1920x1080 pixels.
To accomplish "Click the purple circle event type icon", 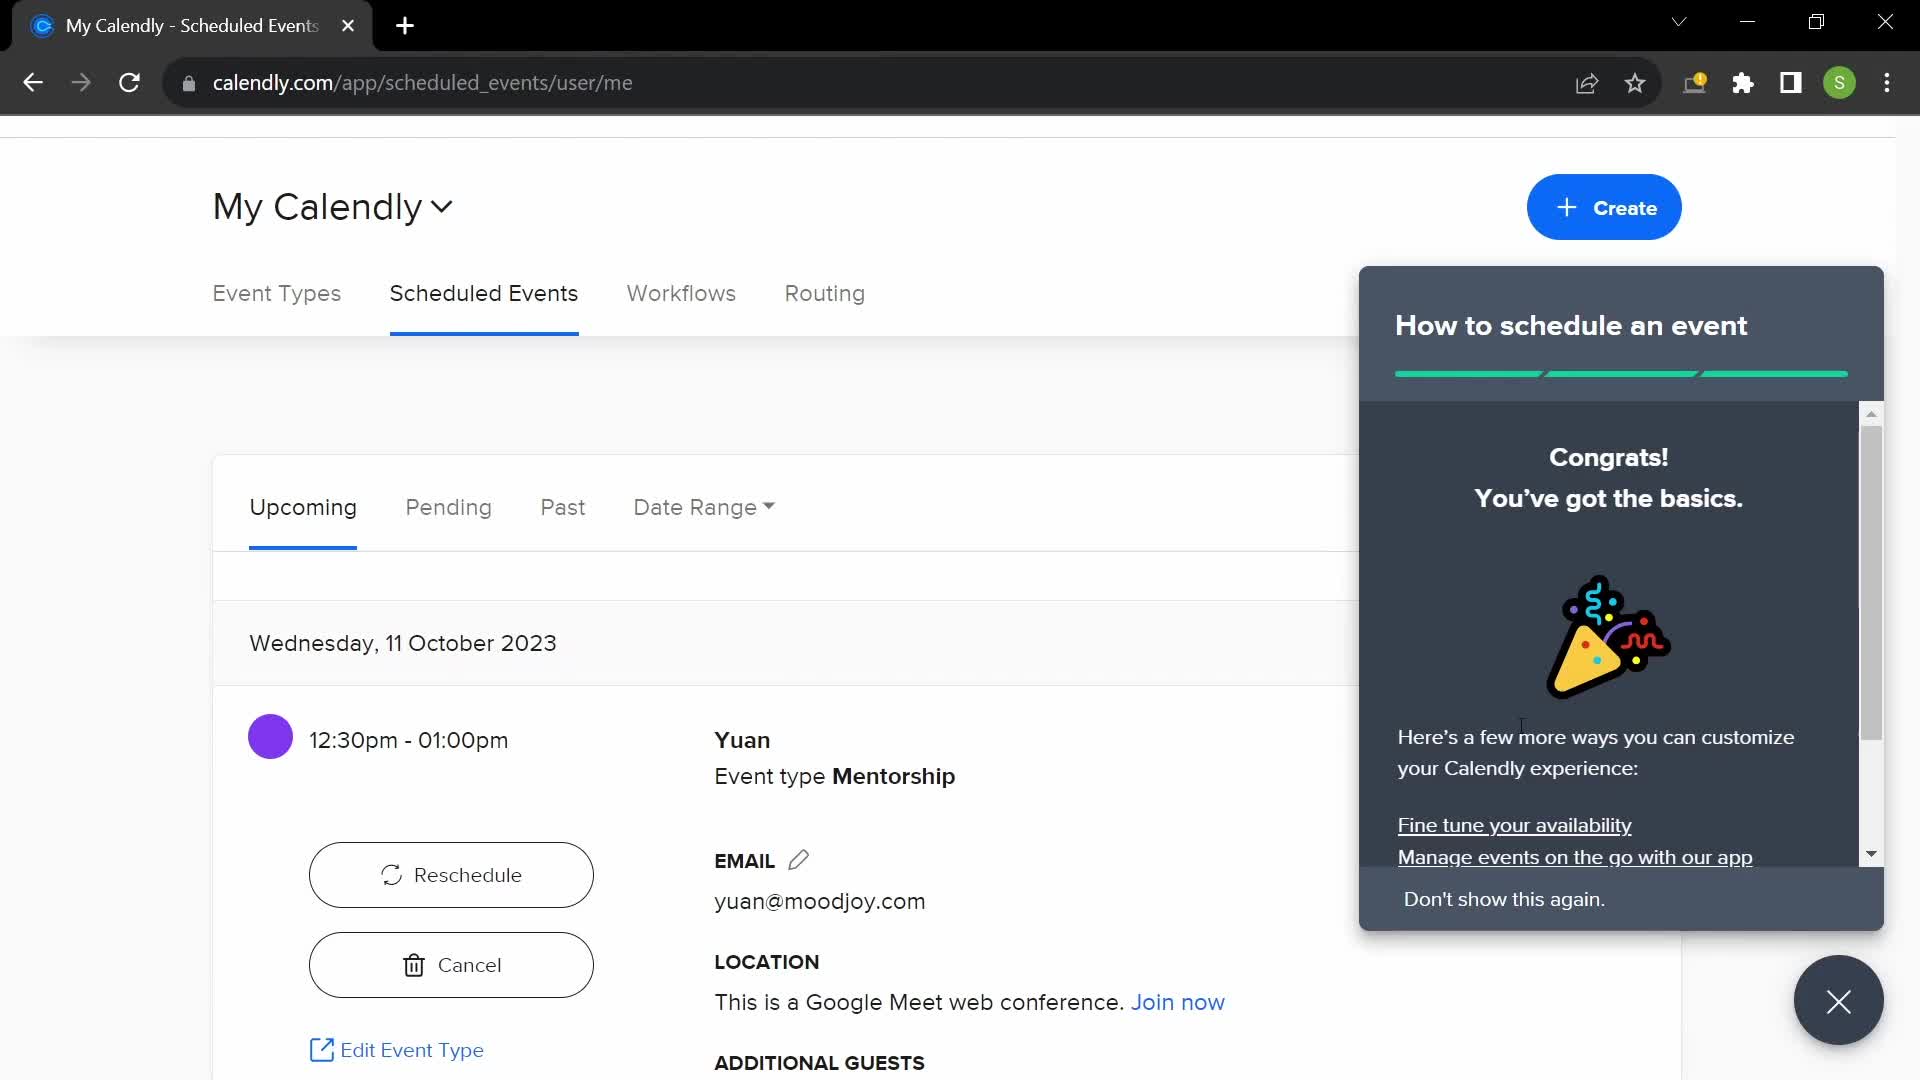I will (272, 736).
